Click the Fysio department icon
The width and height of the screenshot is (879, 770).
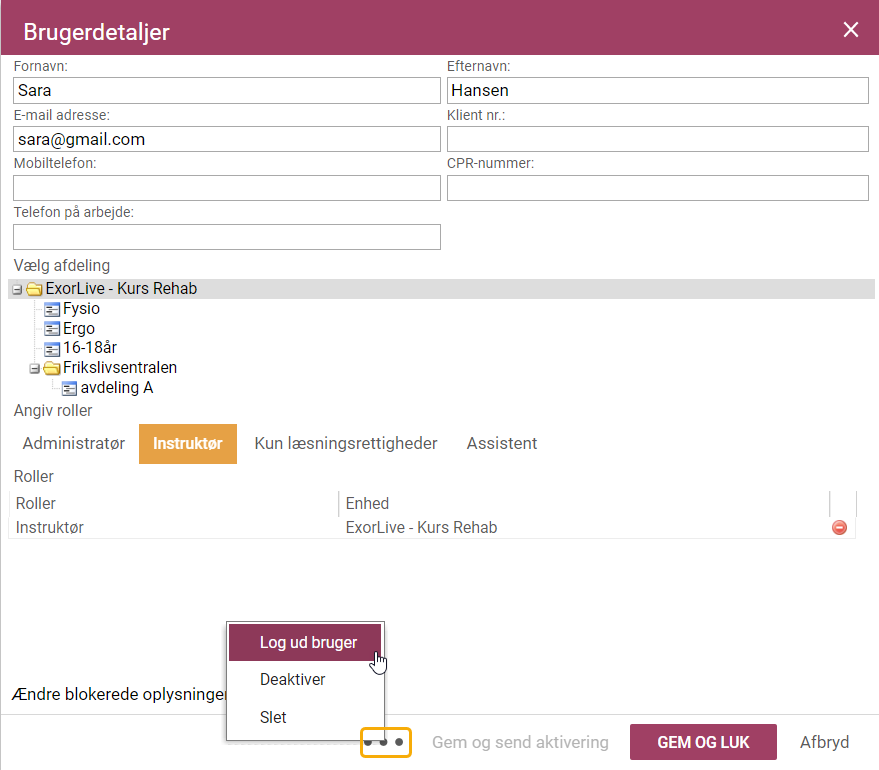click(52, 309)
